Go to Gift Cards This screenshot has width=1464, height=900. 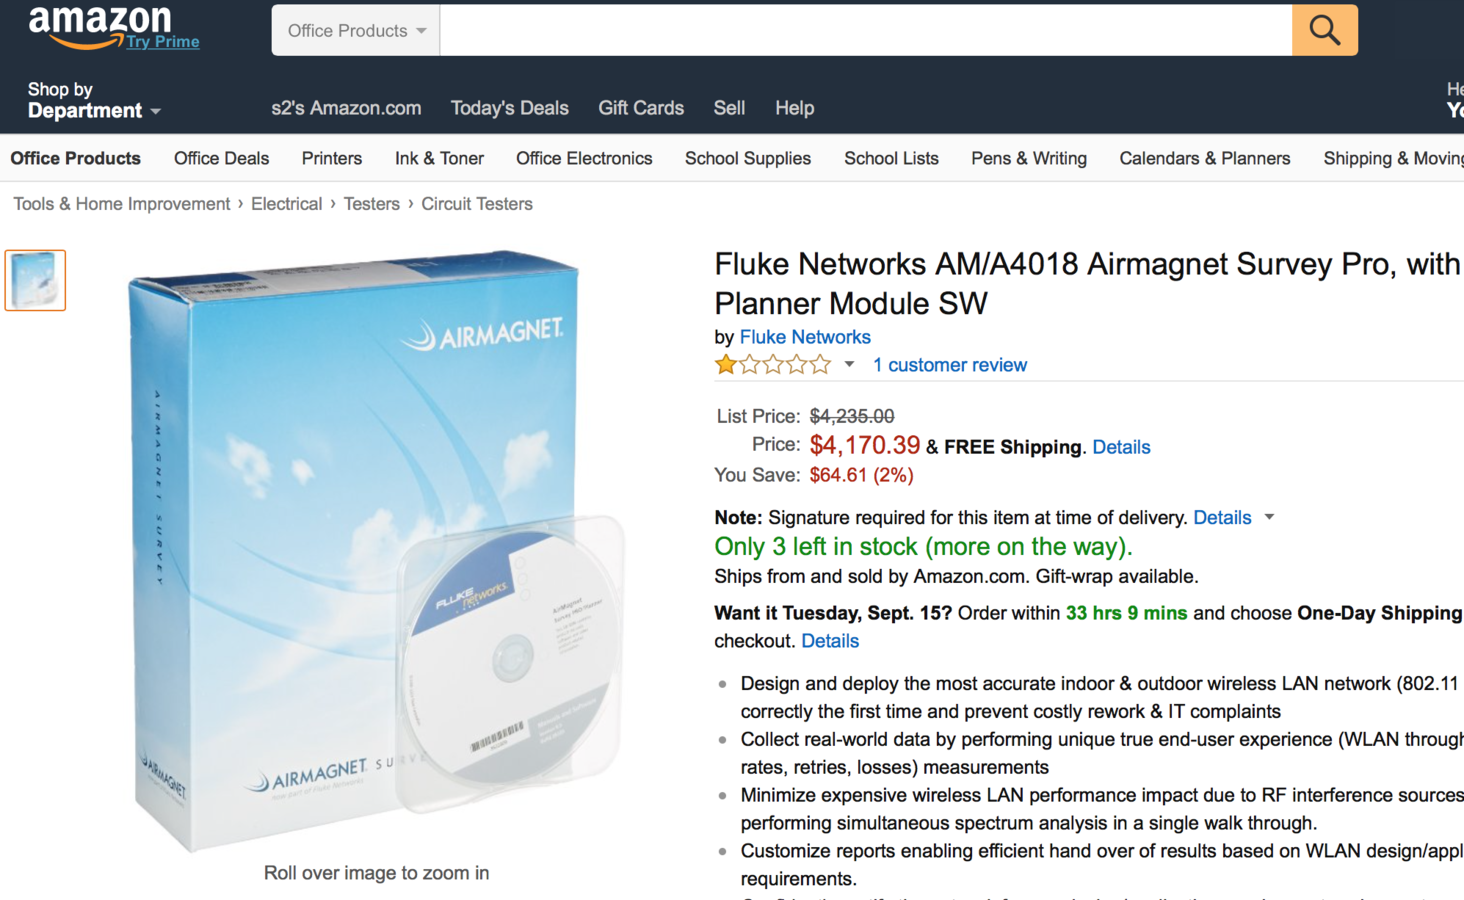click(641, 108)
